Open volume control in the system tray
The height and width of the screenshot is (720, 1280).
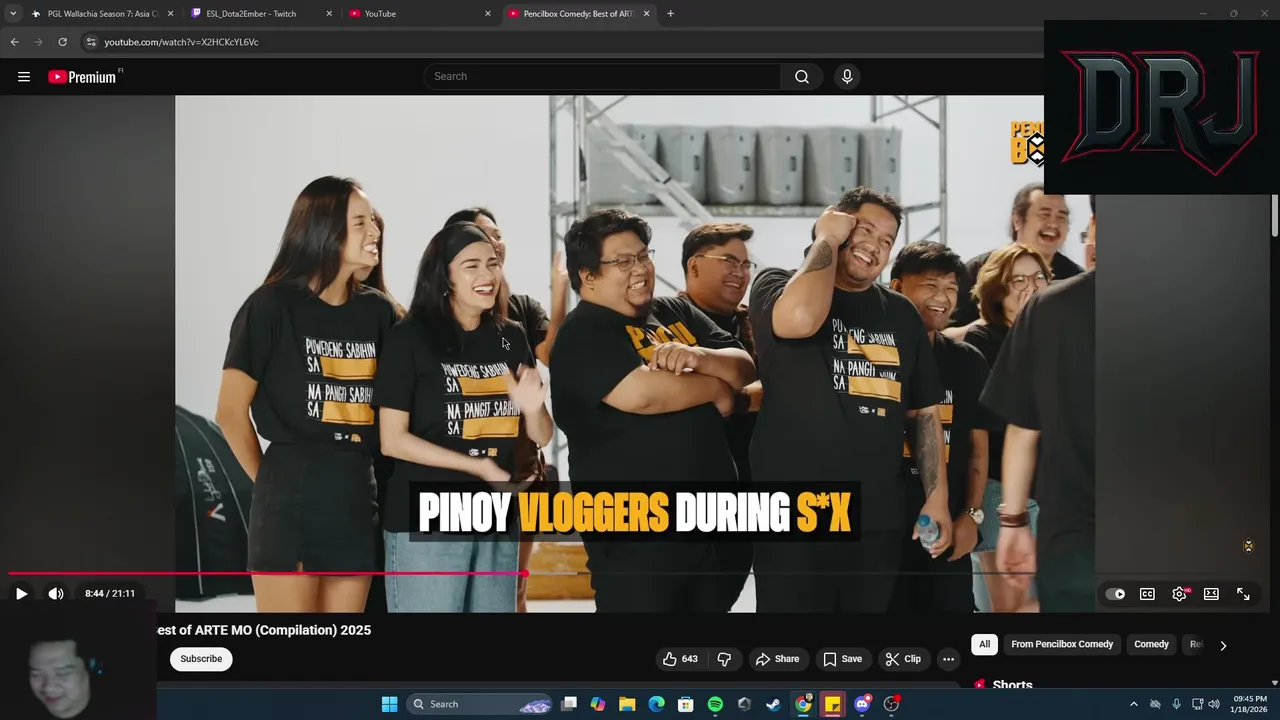[1214, 704]
